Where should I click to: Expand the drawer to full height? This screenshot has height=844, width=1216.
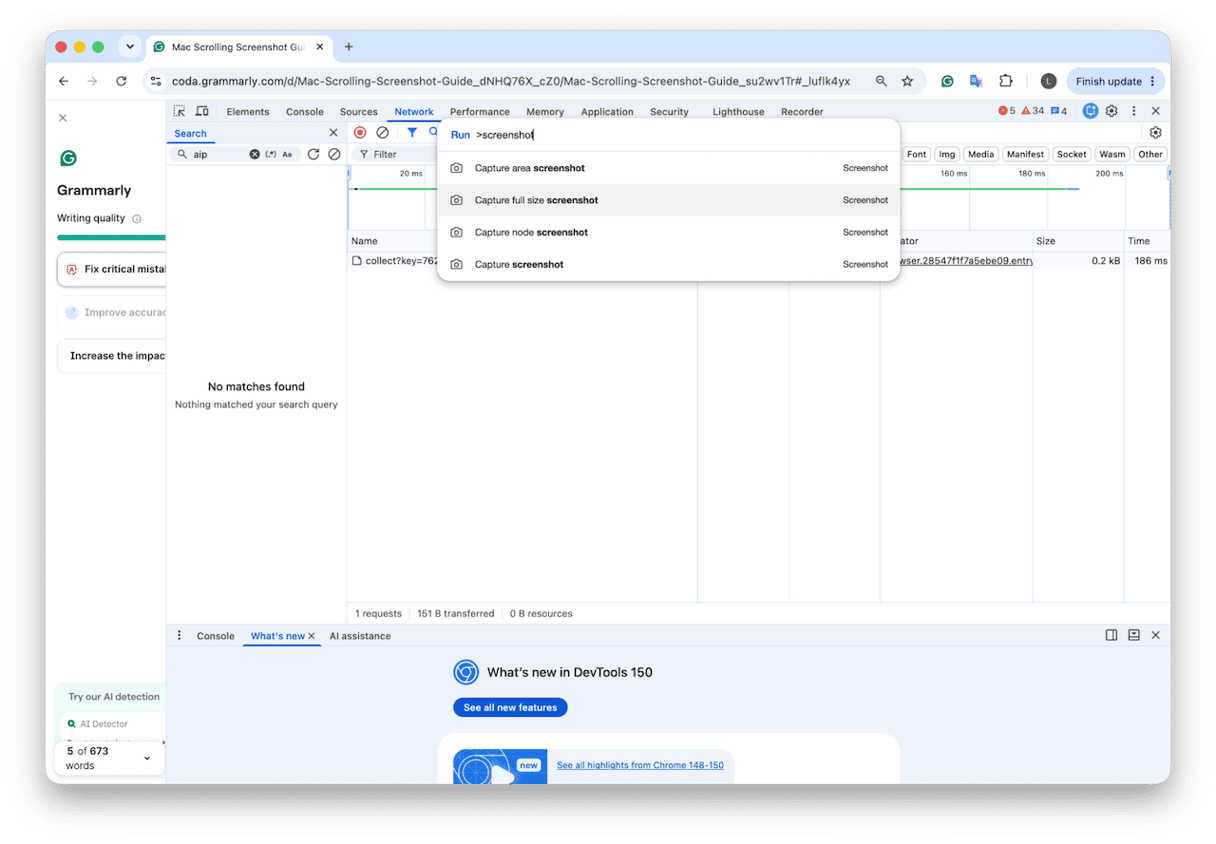coord(1134,635)
